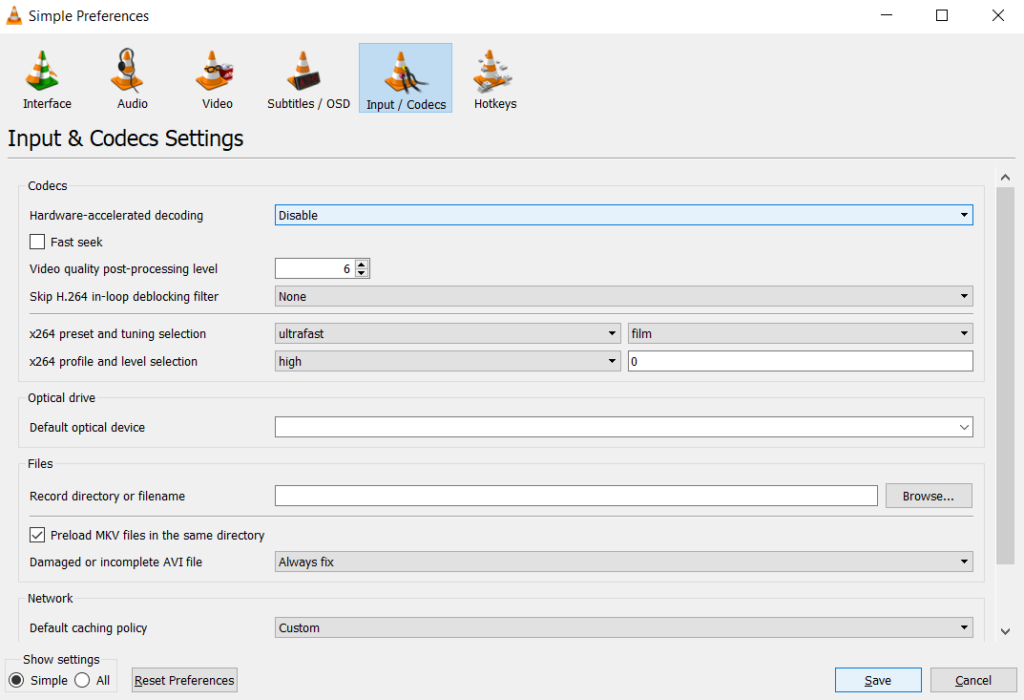Enable Fast seek
Image resolution: width=1024 pixels, height=700 pixels.
(x=37, y=241)
